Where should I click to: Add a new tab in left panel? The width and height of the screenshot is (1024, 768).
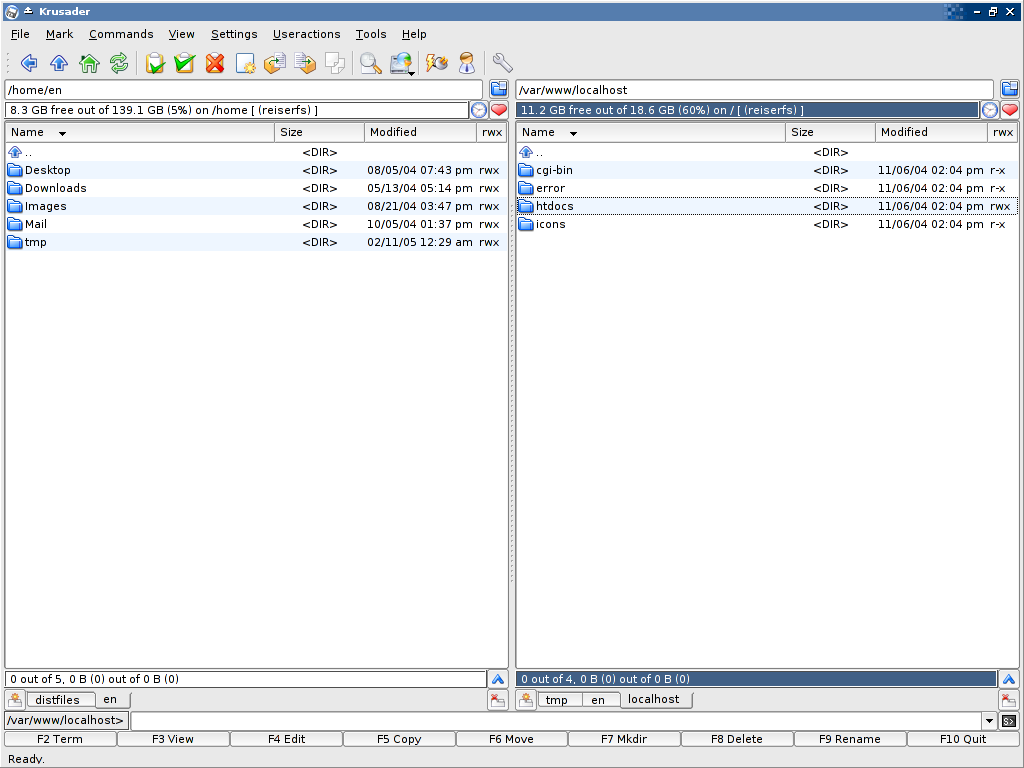pyautogui.click(x=15, y=700)
